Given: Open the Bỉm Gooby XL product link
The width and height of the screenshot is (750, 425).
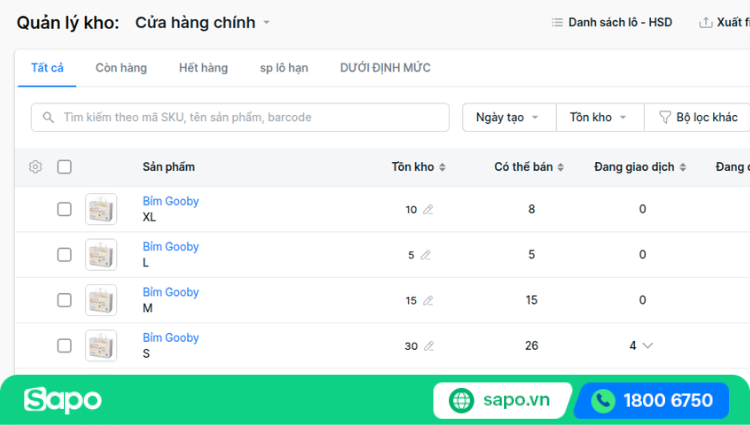Looking at the screenshot, I should [x=171, y=201].
